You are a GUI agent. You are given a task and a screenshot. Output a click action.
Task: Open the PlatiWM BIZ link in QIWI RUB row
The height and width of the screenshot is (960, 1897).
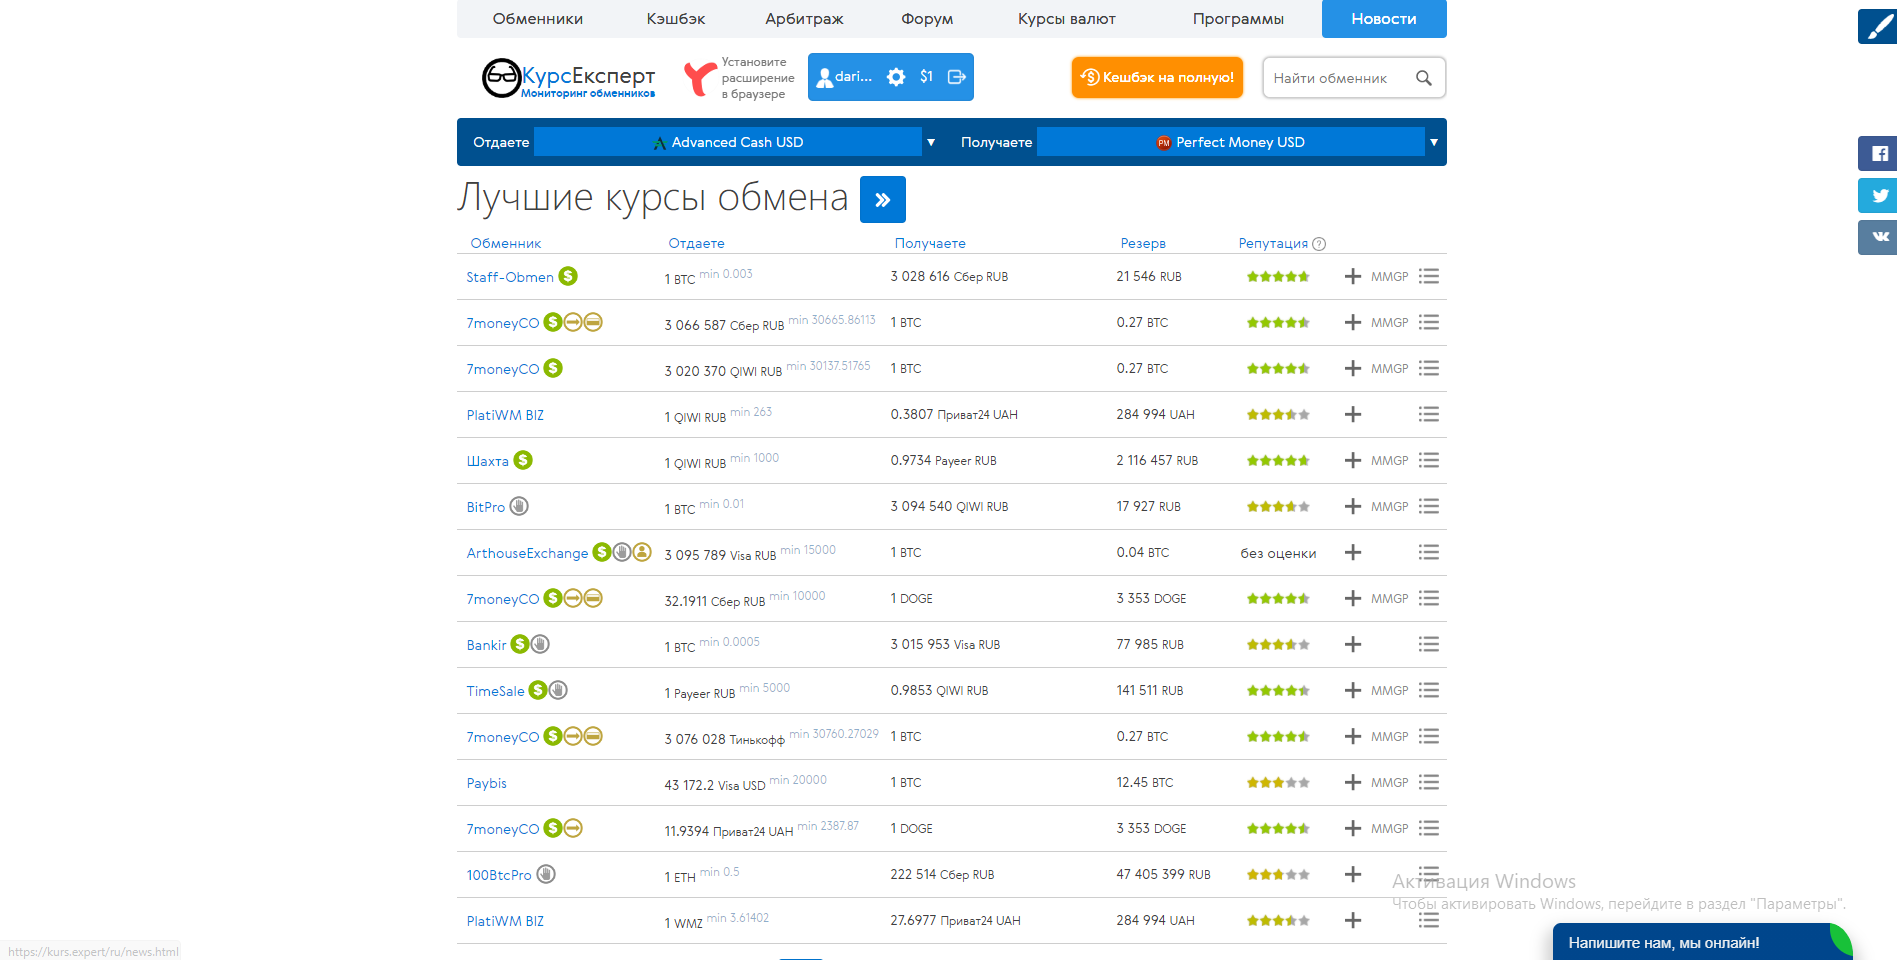505,415
